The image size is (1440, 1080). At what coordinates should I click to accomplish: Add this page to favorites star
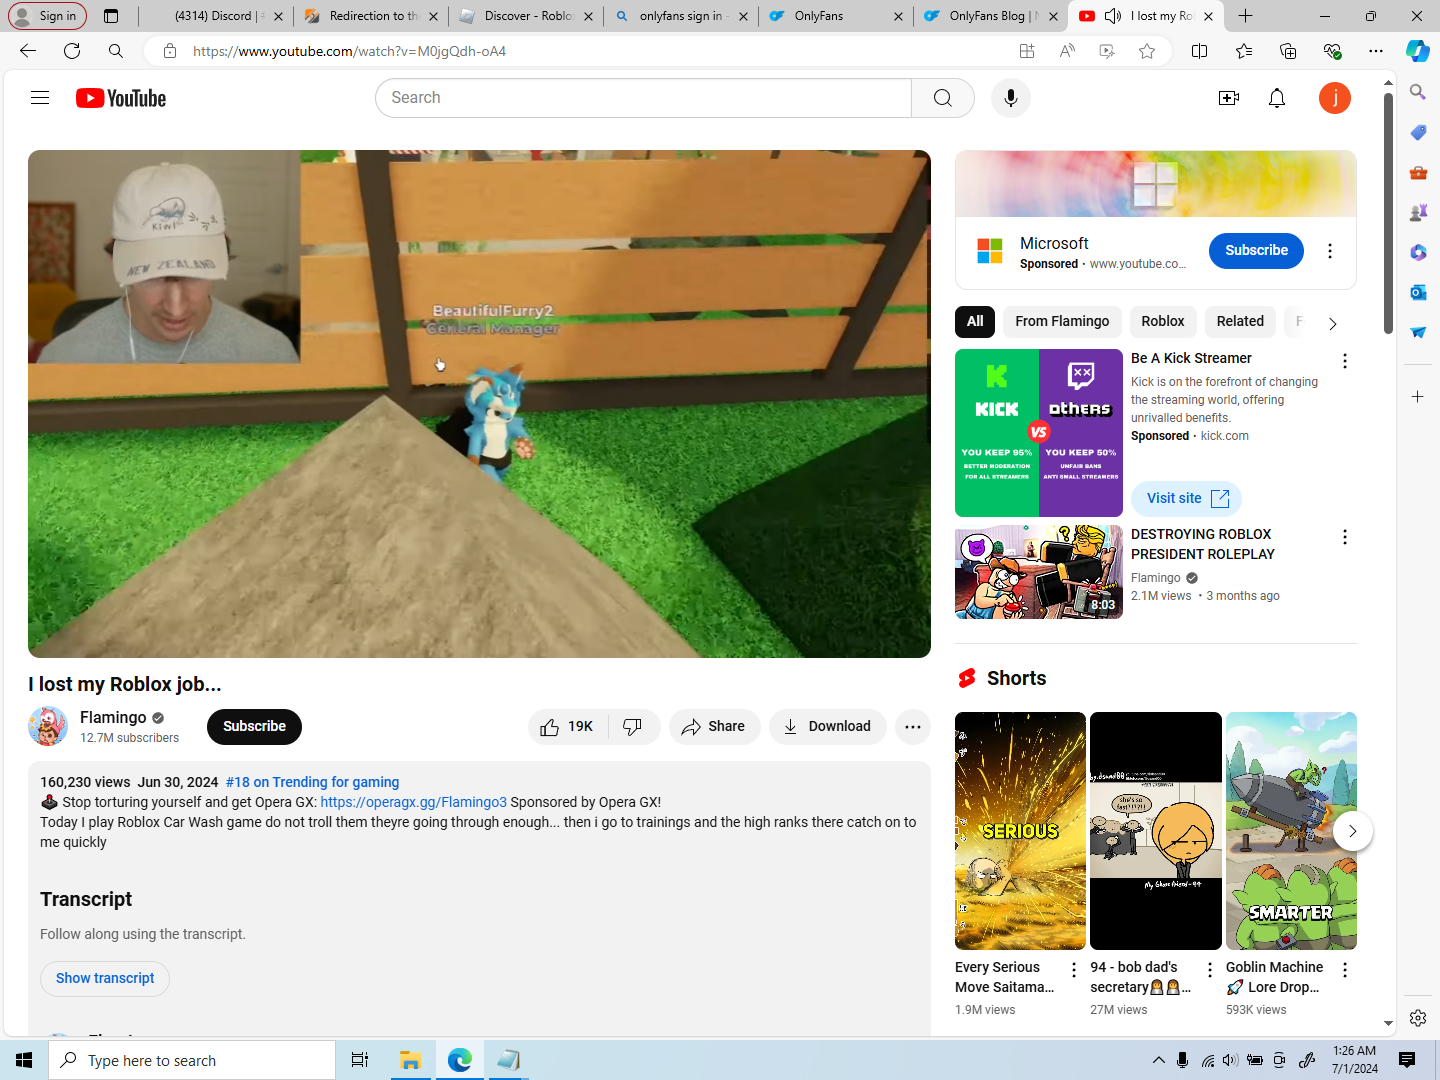point(1147,51)
